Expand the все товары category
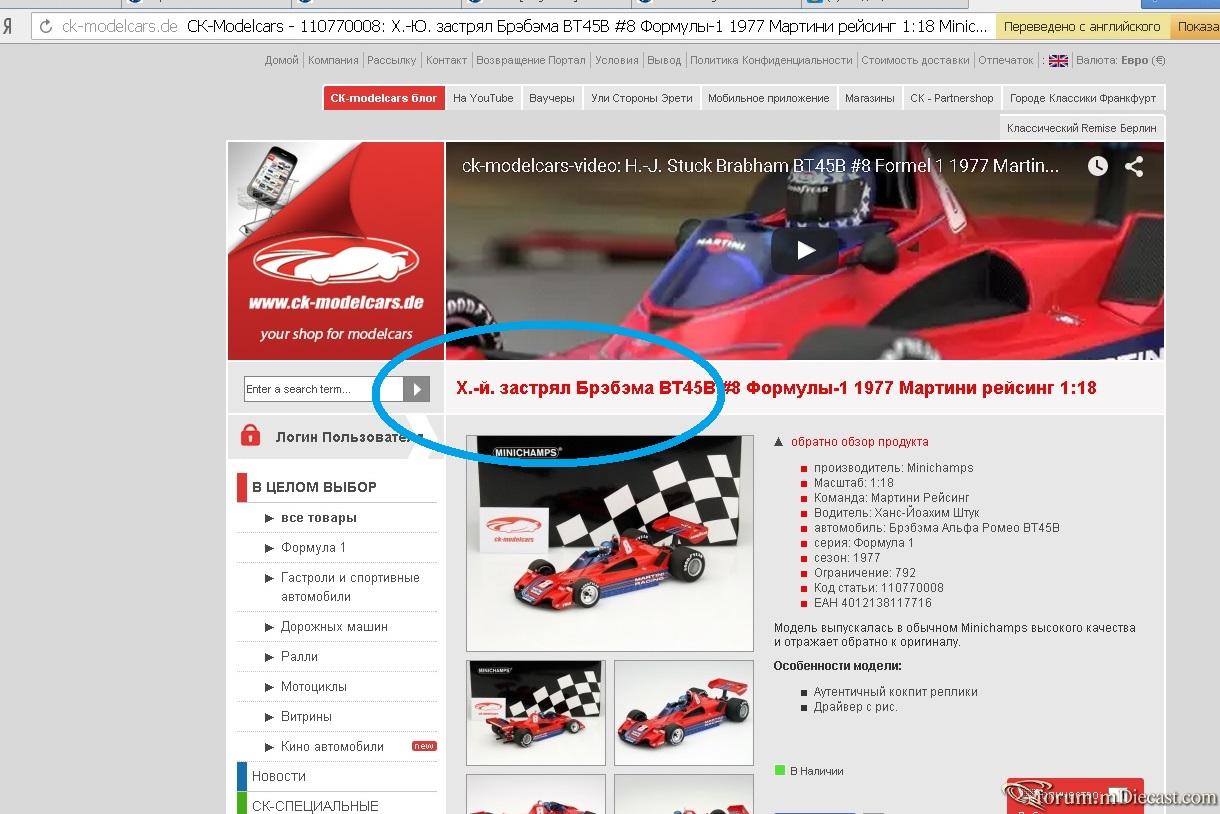This screenshot has height=814, width=1220. [x=319, y=518]
